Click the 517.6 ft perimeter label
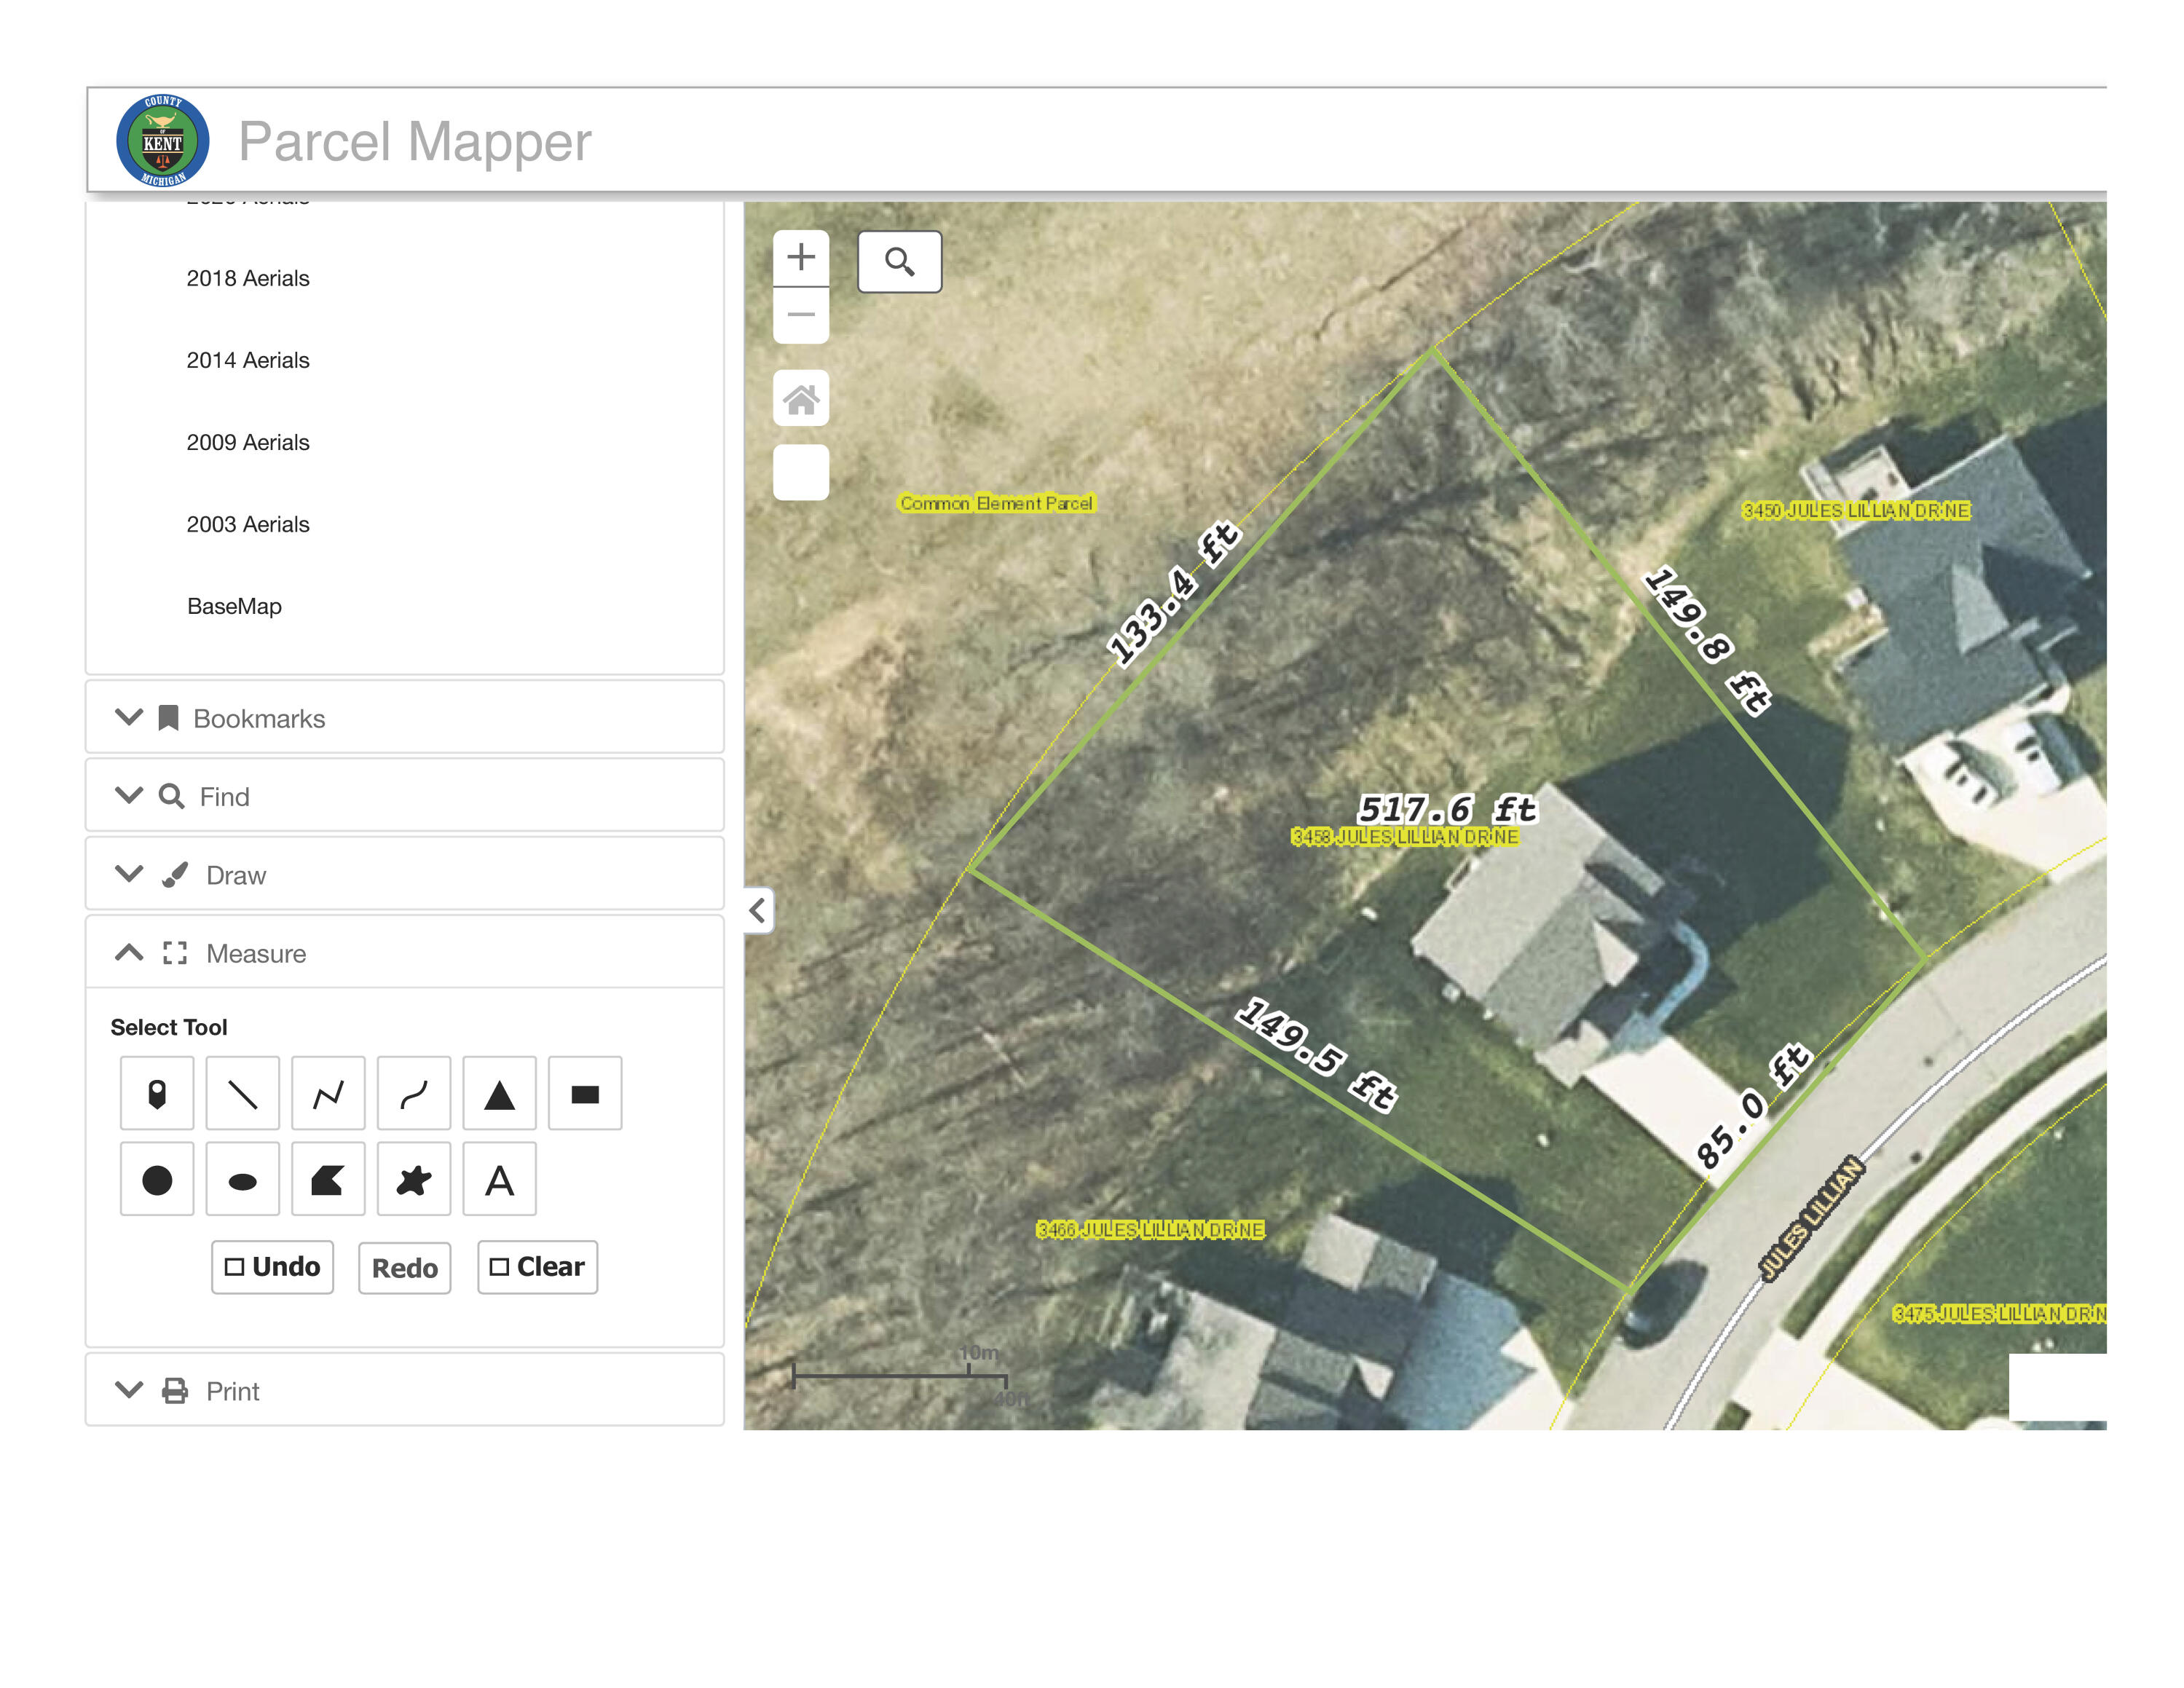2184x1688 pixels. coord(1447,808)
